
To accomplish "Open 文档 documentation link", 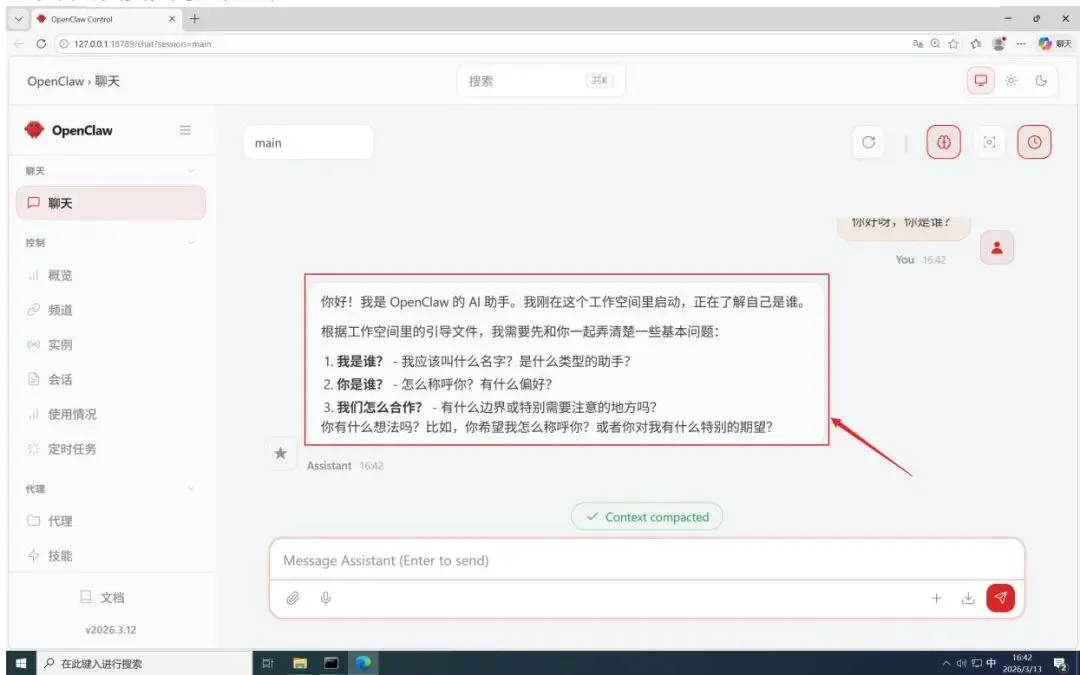I will (x=102, y=597).
